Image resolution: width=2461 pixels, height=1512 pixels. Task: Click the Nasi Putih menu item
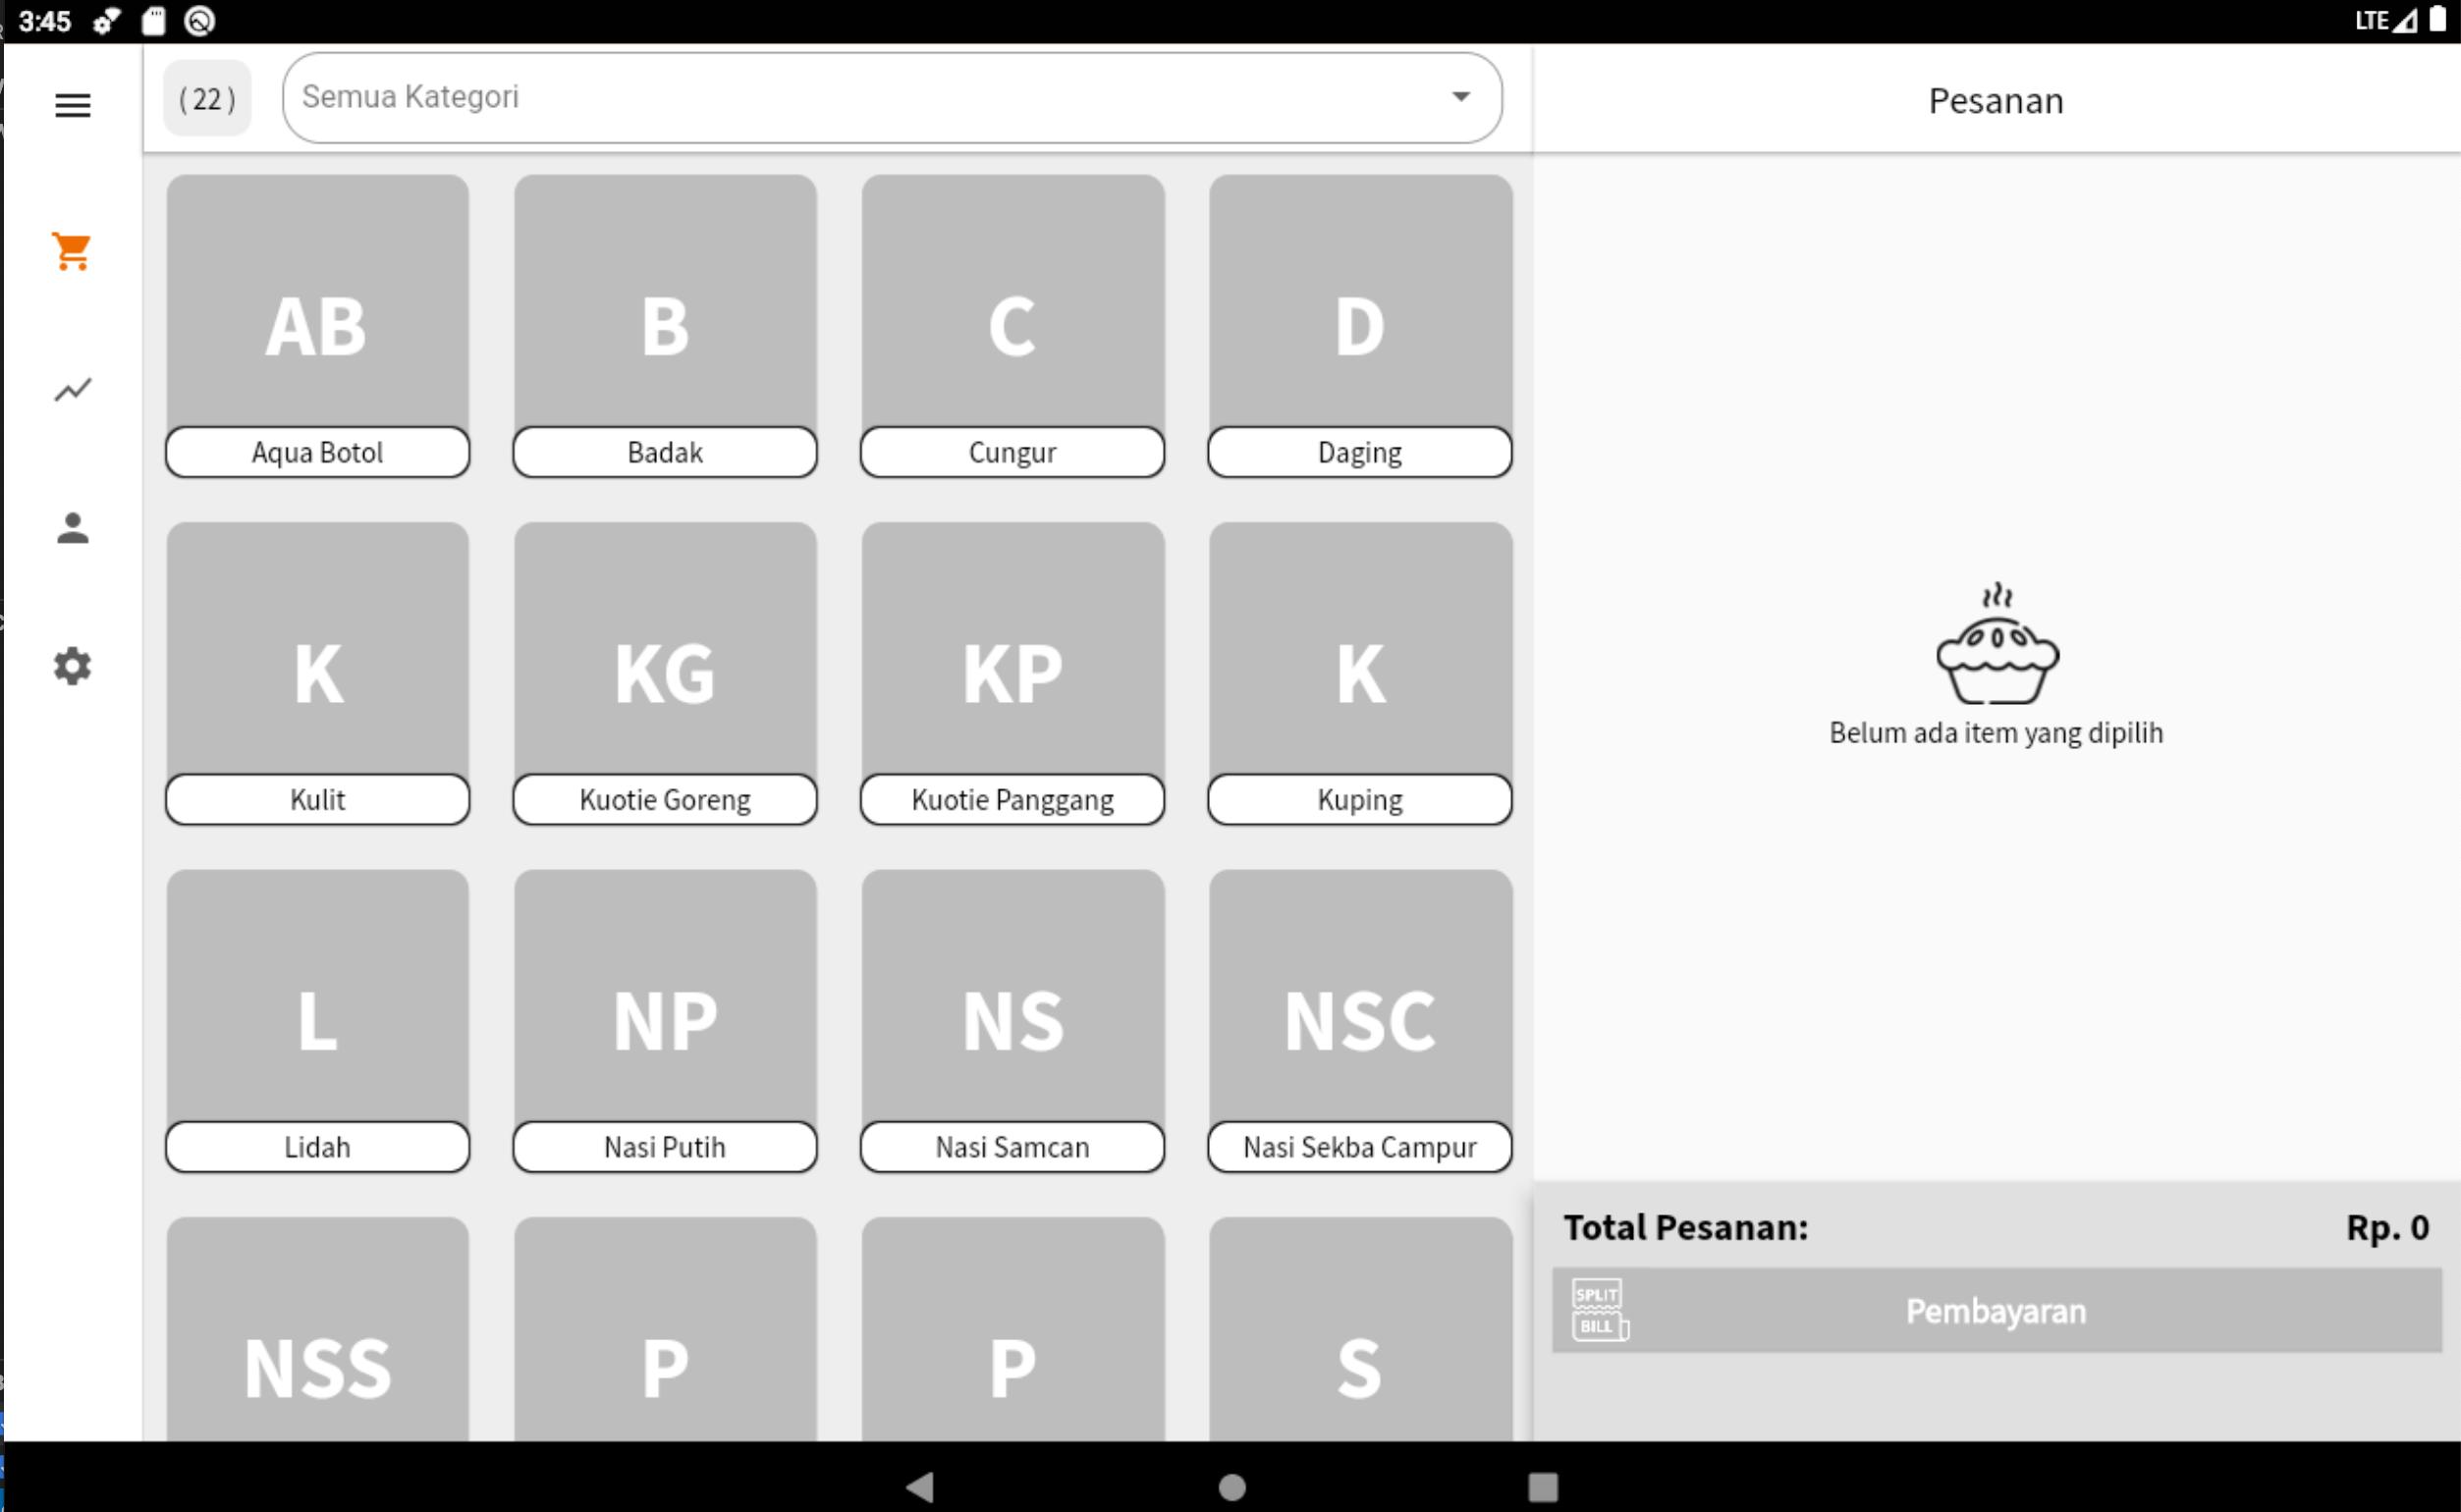click(663, 1020)
